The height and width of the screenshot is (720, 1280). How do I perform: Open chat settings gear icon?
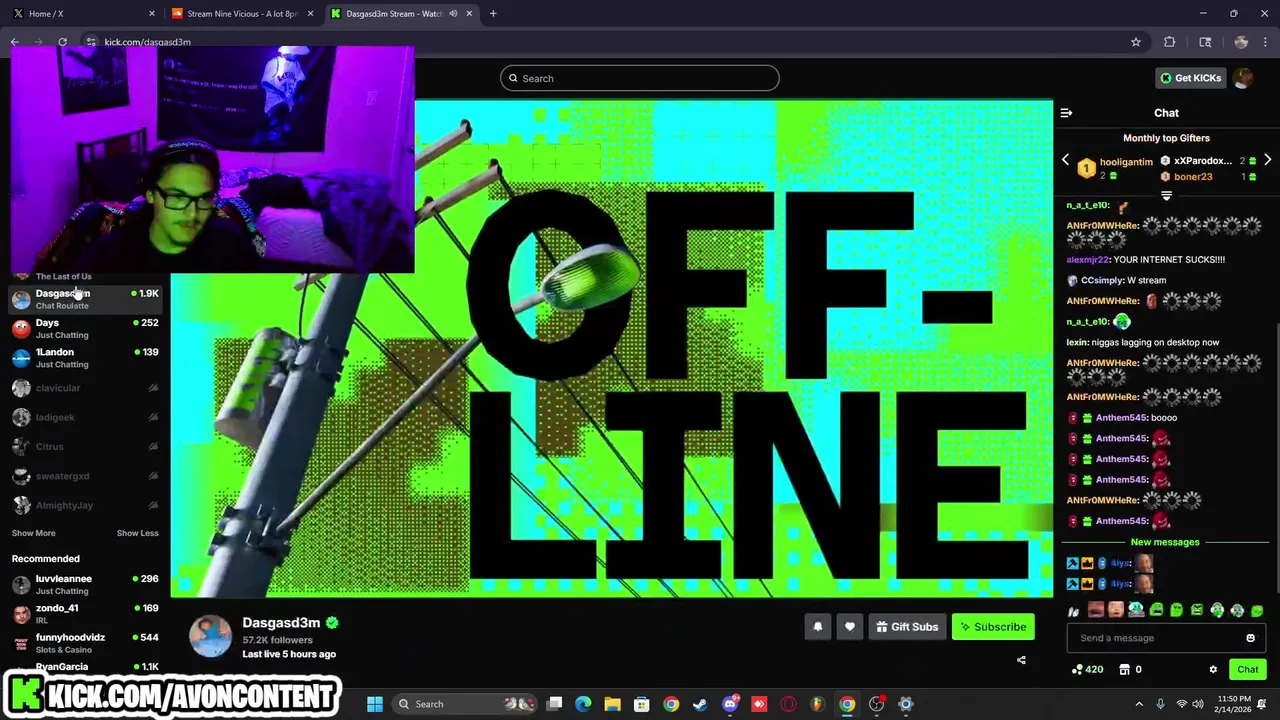pyautogui.click(x=1213, y=670)
